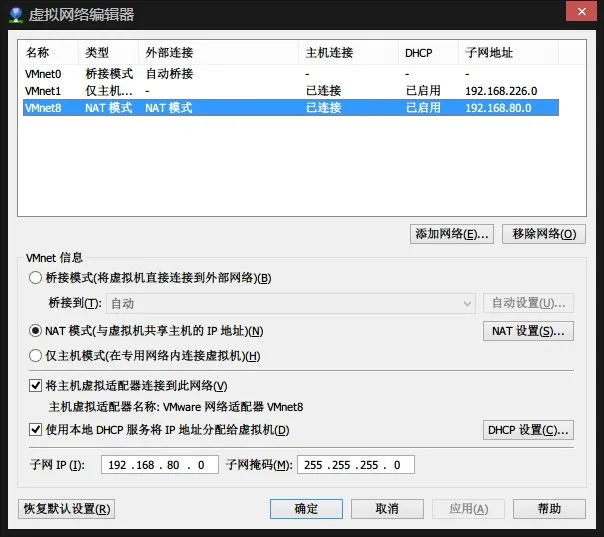The width and height of the screenshot is (604, 537).
Task: Click 仅主机... type cell of VMnet1
Action: tap(109, 91)
